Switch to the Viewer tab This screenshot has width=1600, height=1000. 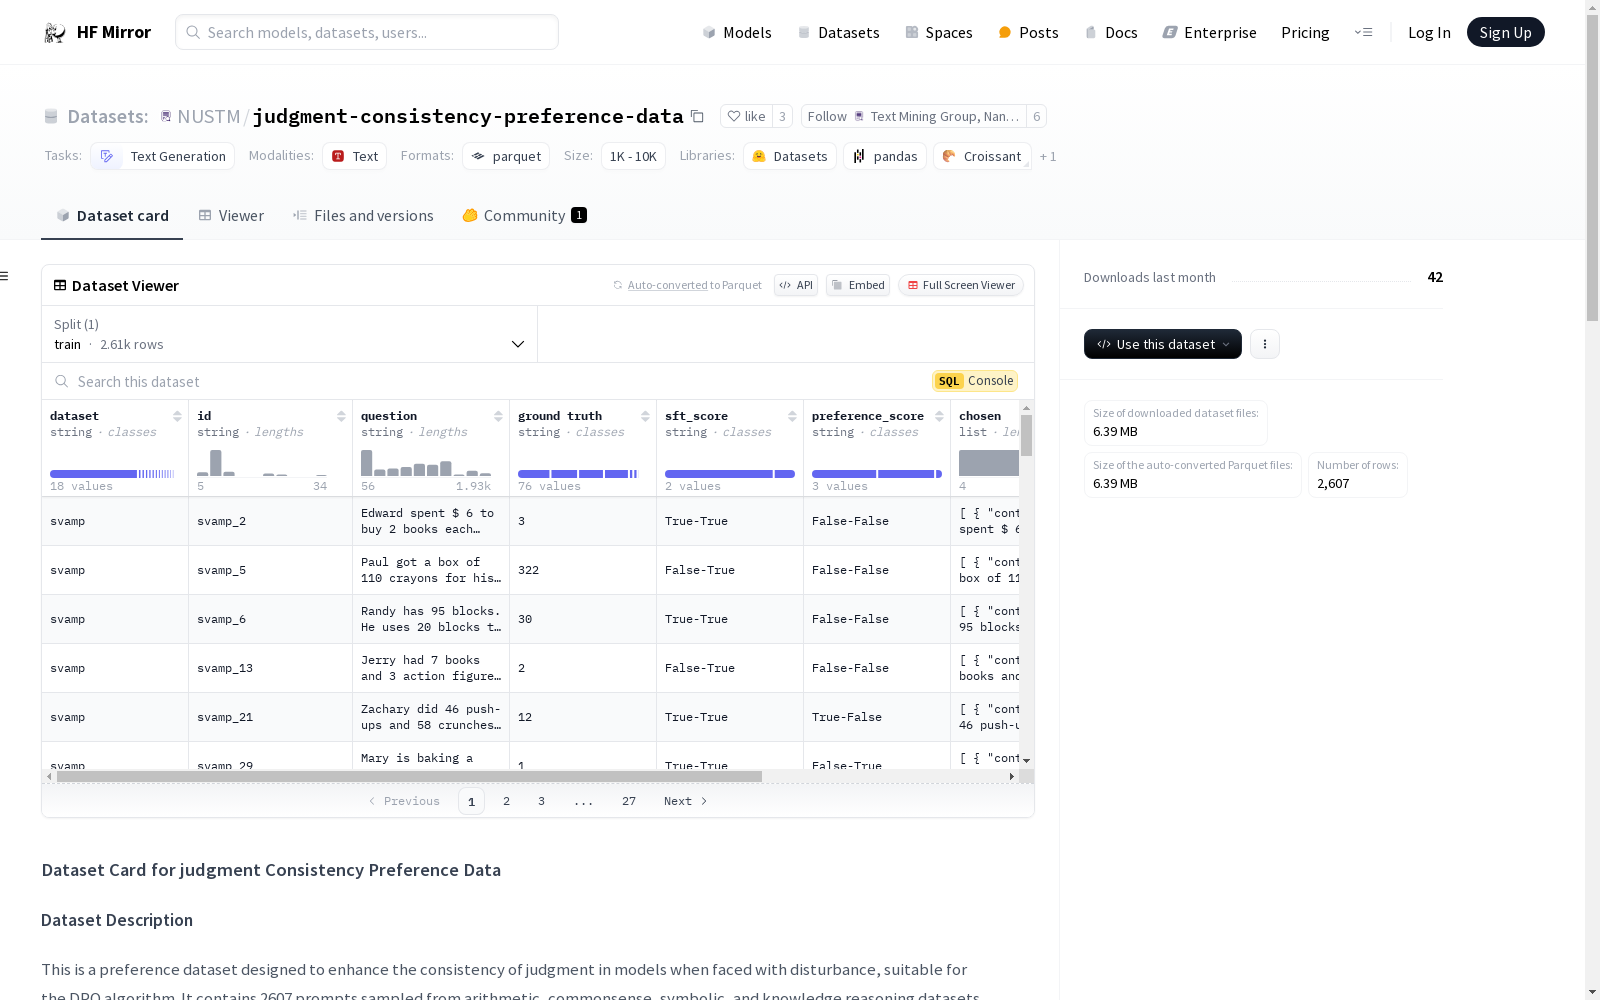[x=231, y=216]
